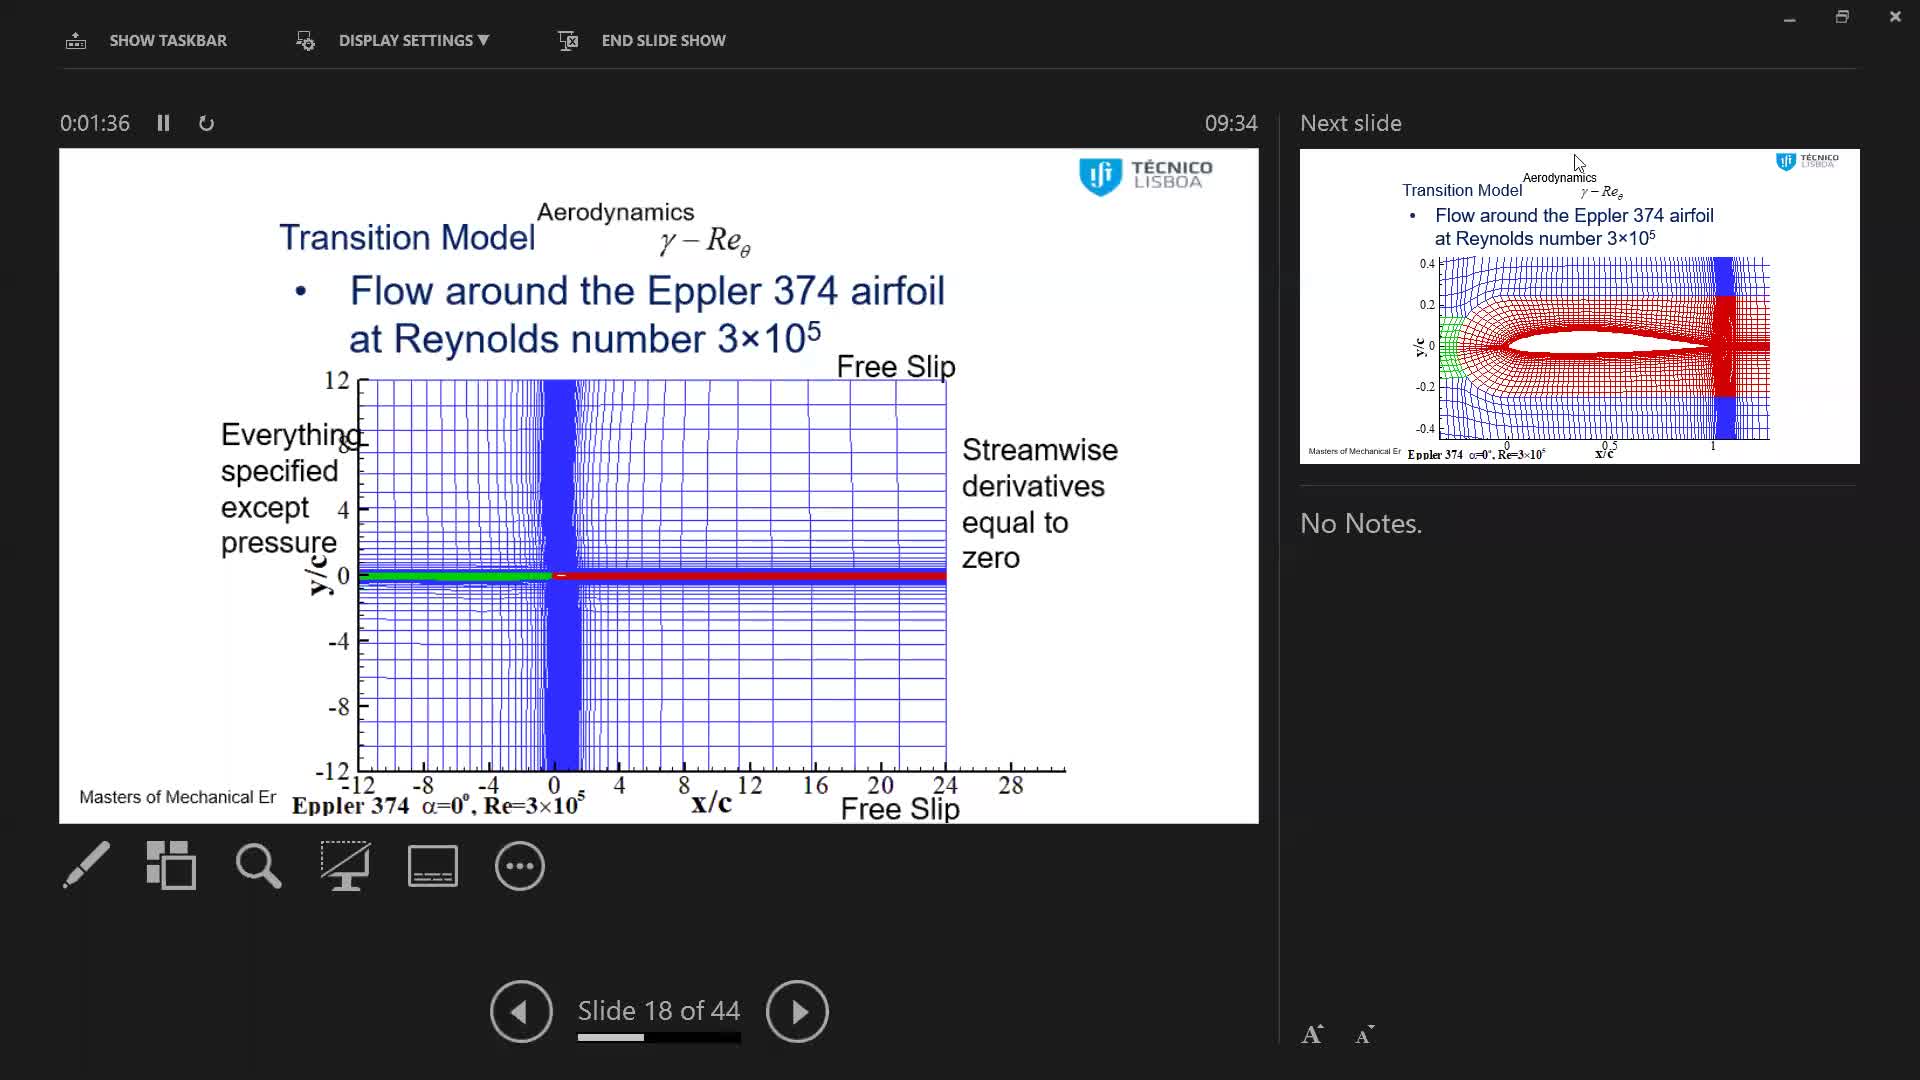Click the Show Taskbar icon

click(76, 41)
